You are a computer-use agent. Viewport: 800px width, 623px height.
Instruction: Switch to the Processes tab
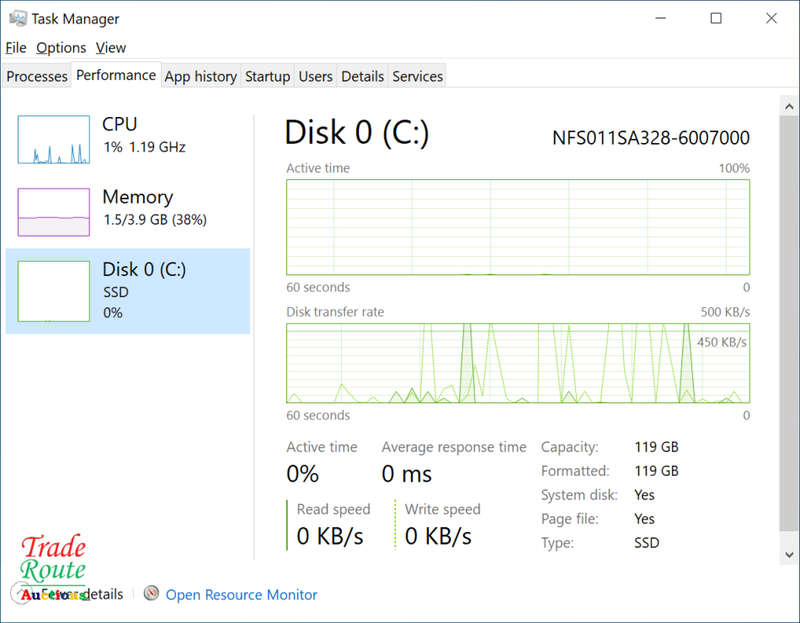tap(37, 76)
